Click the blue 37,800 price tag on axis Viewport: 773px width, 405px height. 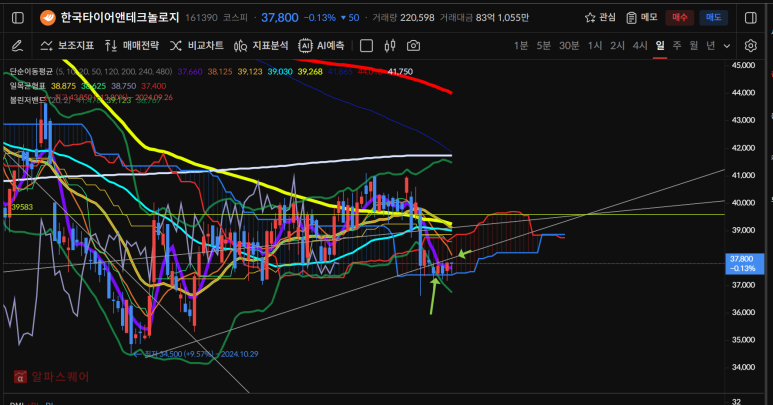point(744,264)
